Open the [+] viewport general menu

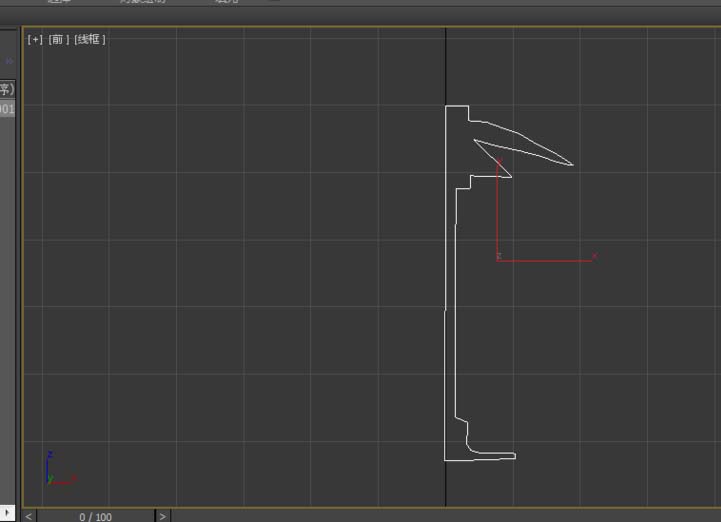click(x=35, y=40)
